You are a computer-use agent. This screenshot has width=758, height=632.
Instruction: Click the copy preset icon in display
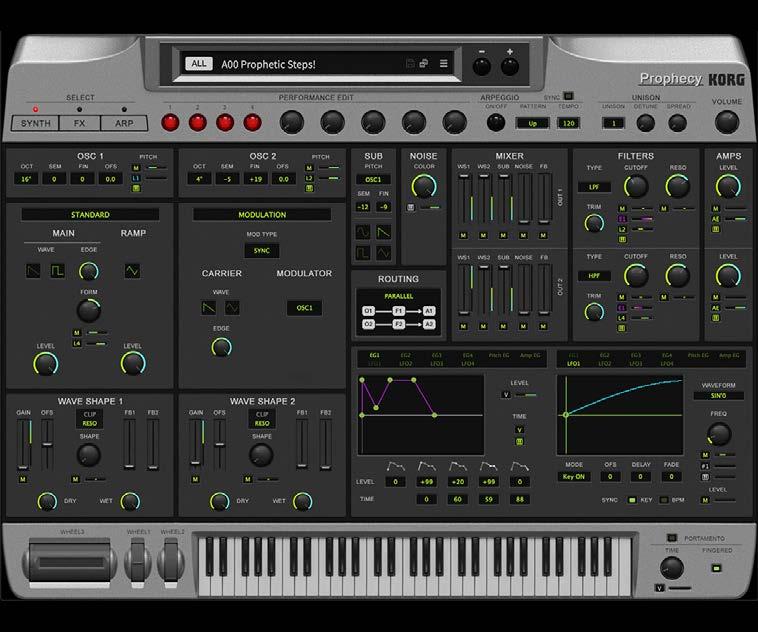coord(424,63)
